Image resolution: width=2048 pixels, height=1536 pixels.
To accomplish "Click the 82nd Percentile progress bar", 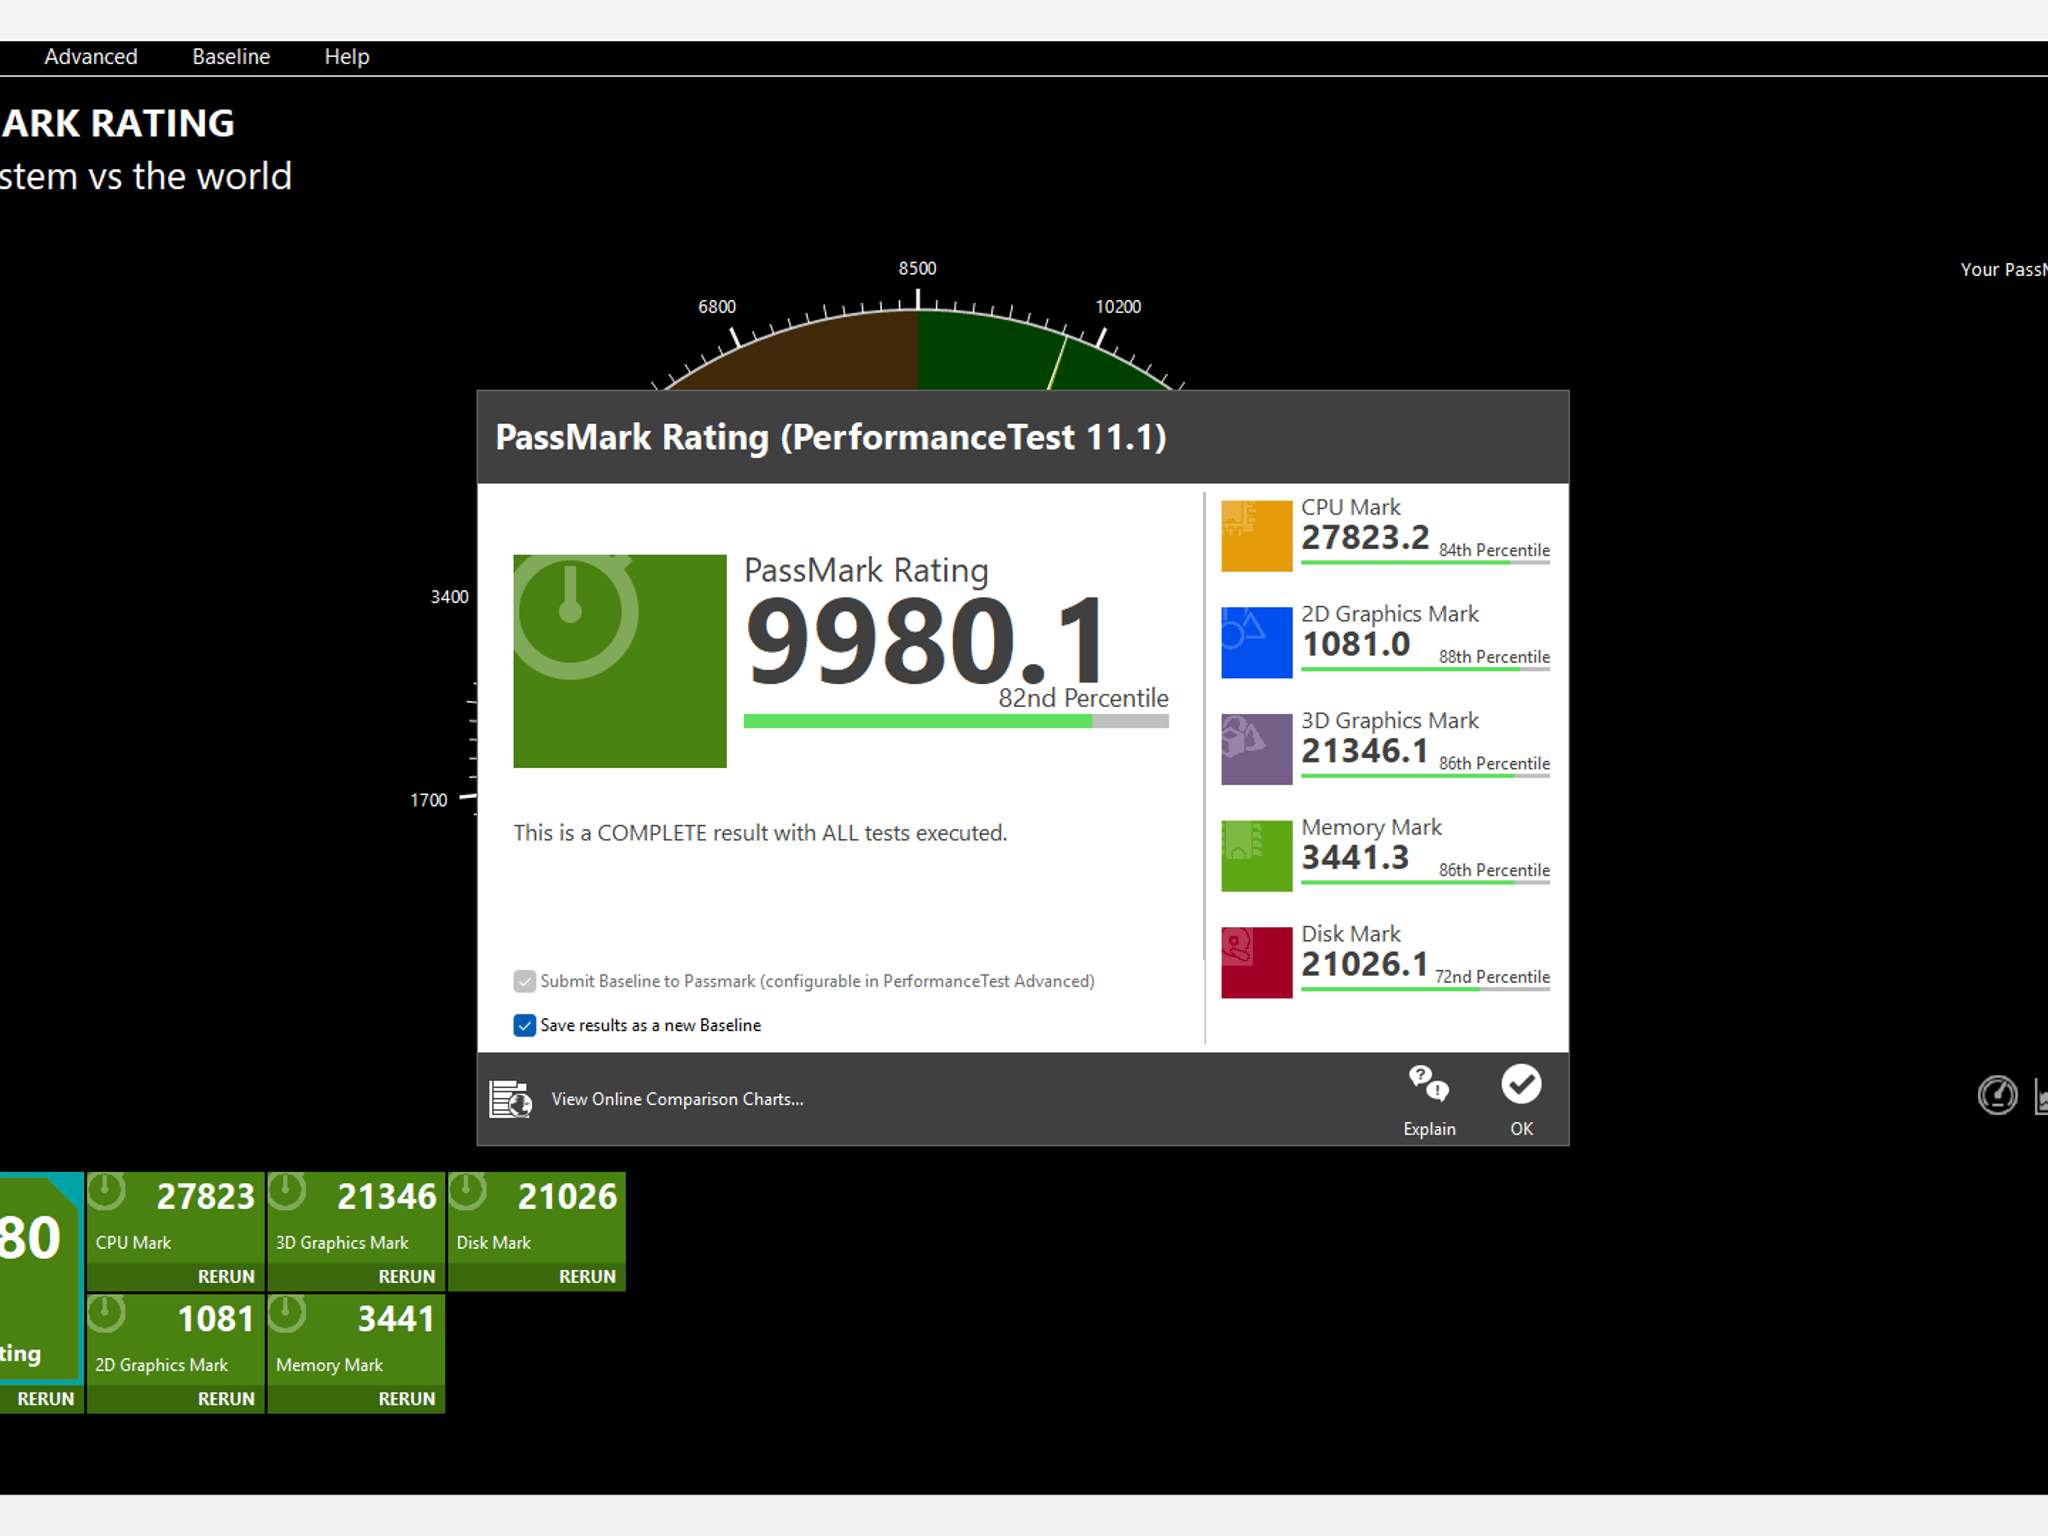I will point(956,721).
